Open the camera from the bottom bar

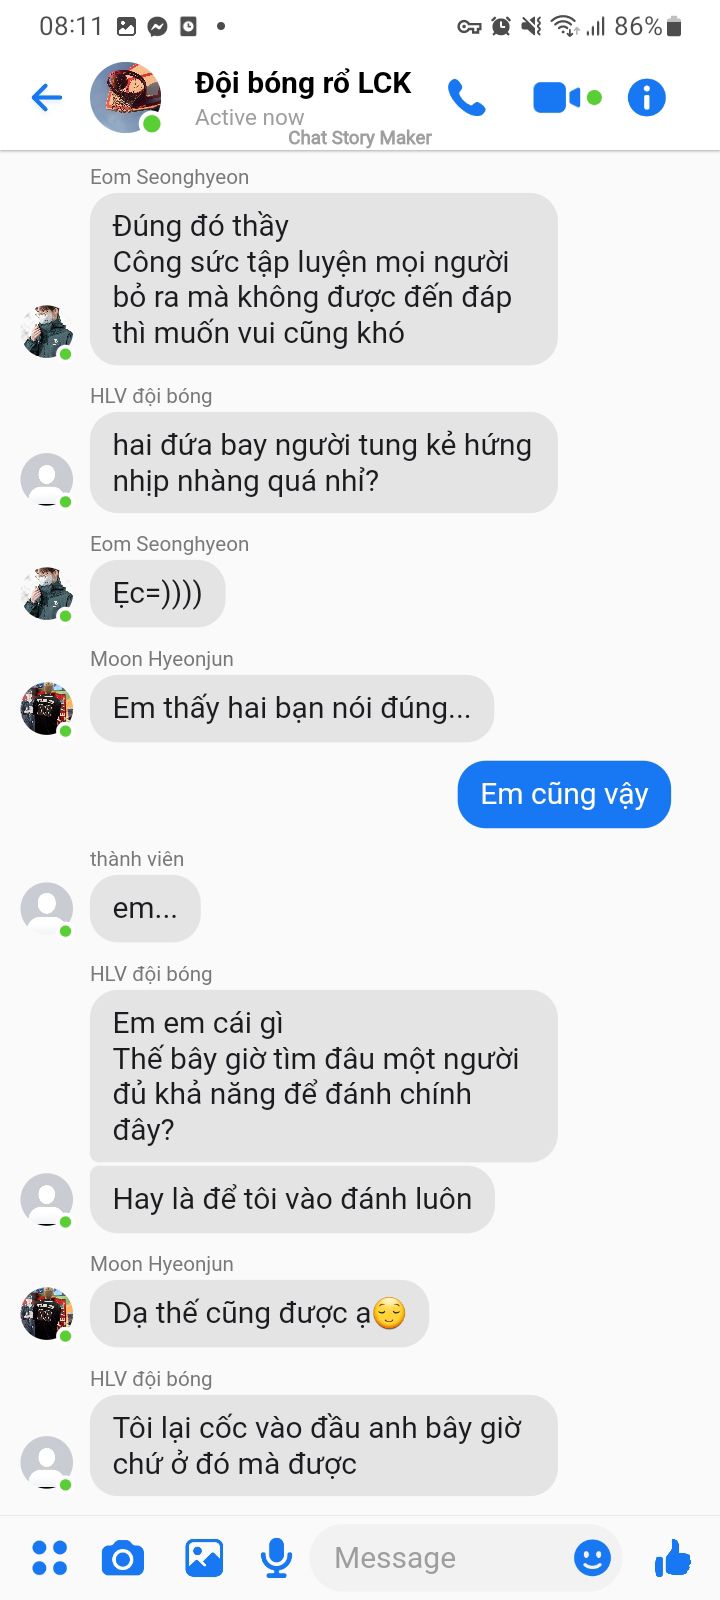123,1558
